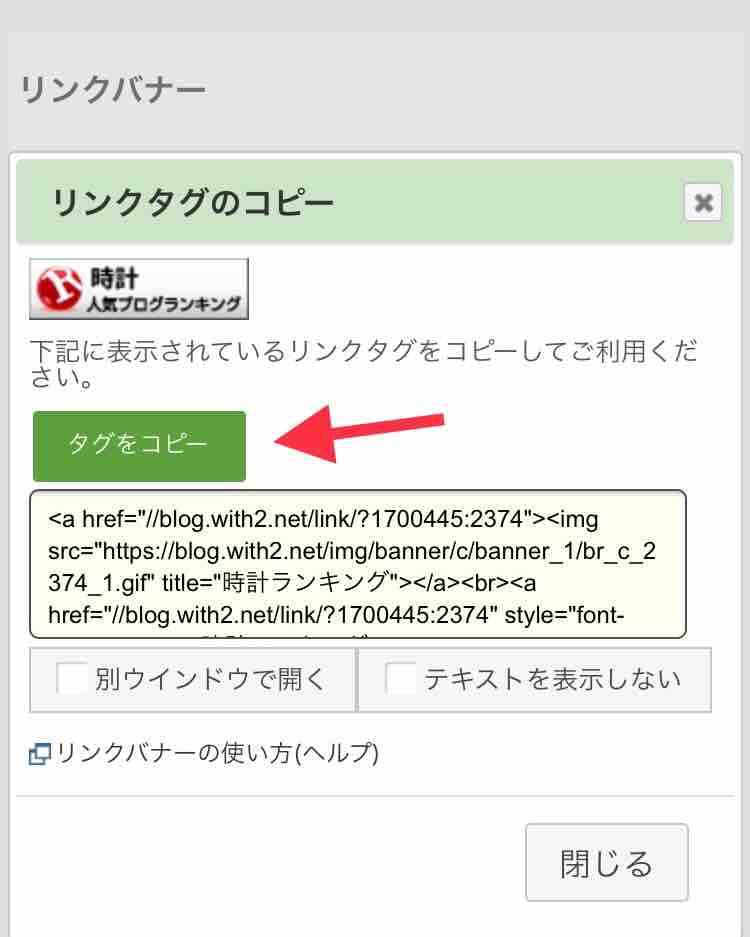Click the タグをコピー green button
The height and width of the screenshot is (937, 750).
139,446
